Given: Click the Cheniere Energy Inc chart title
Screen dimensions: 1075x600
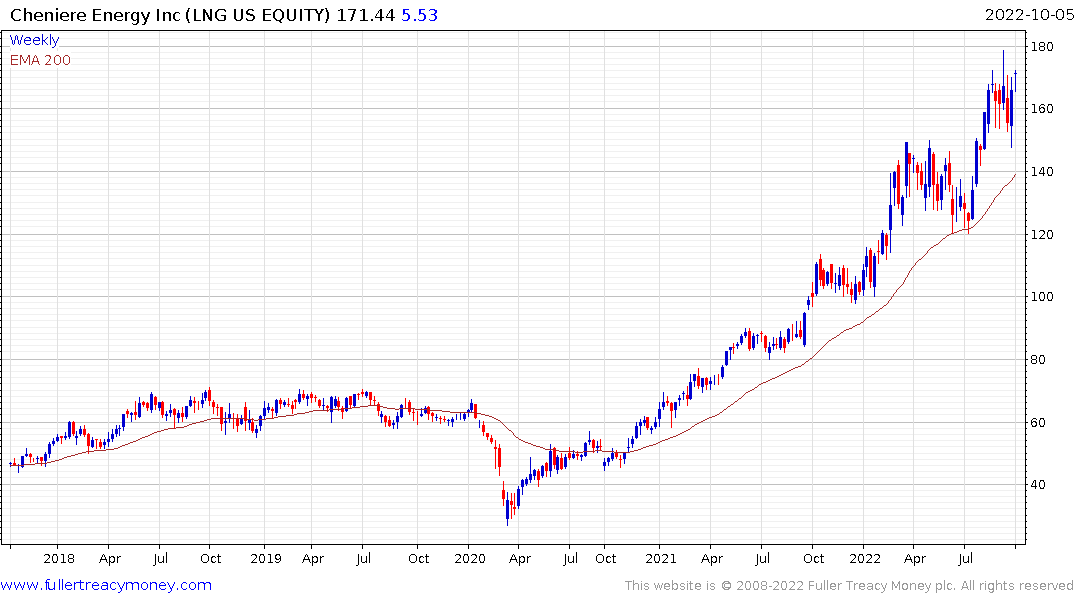Looking at the screenshot, I should tap(170, 15).
